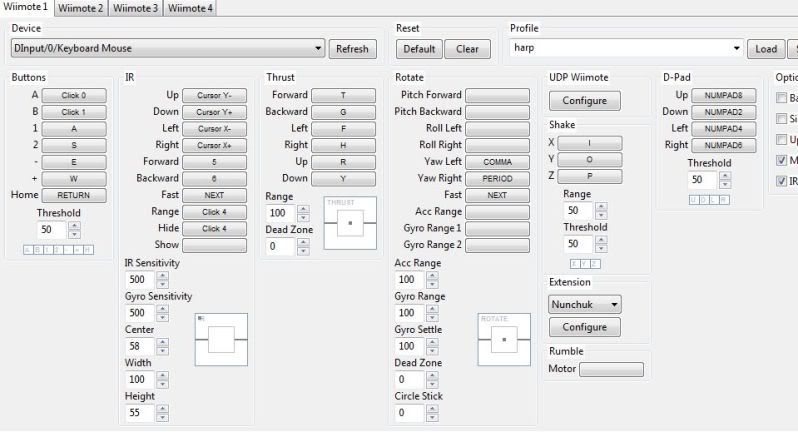Click the ROTATE preview indicator box

point(504,339)
